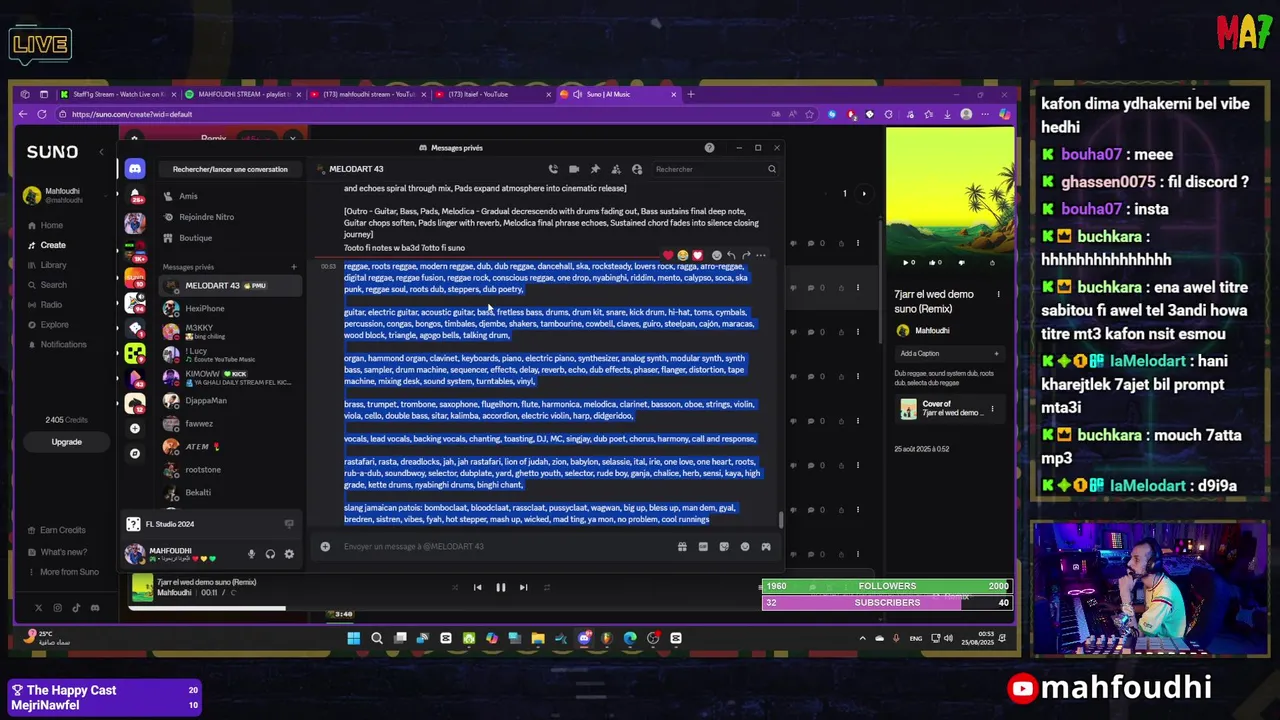Open the GIF picker in Discord
The height and width of the screenshot is (720, 1280).
point(703,547)
